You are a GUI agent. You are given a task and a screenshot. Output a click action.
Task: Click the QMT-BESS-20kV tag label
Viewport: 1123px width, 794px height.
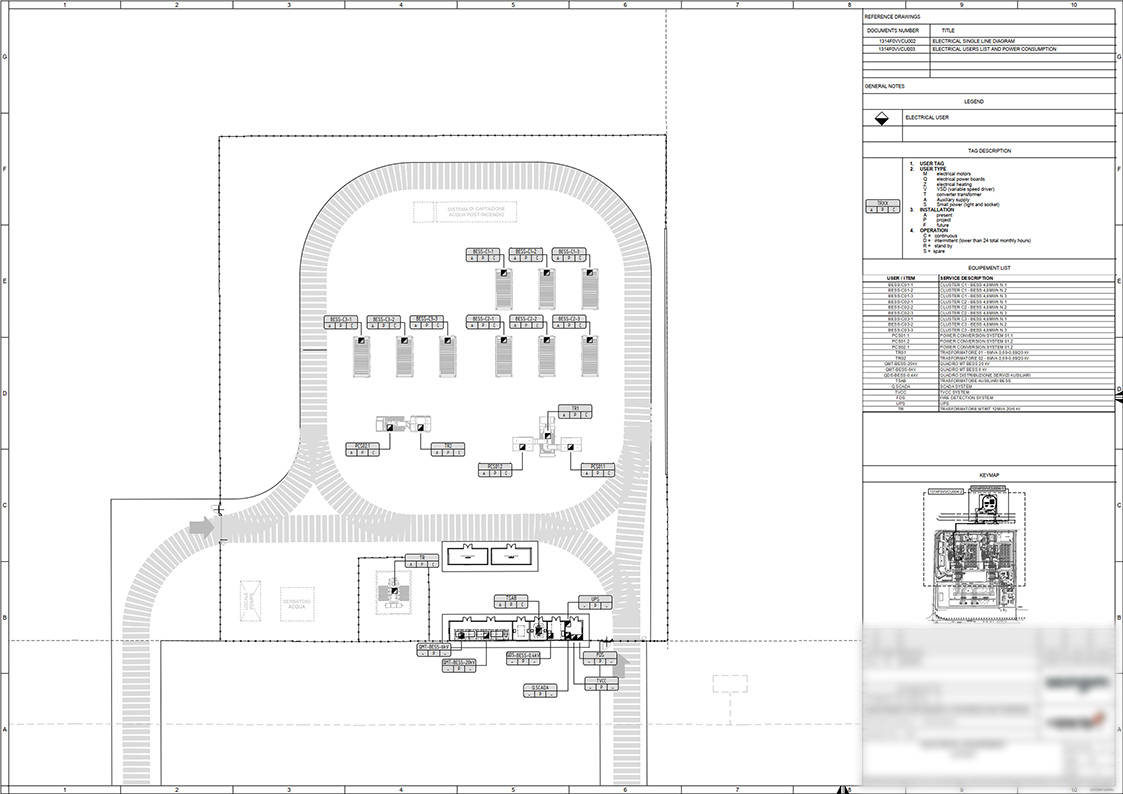coord(459,662)
